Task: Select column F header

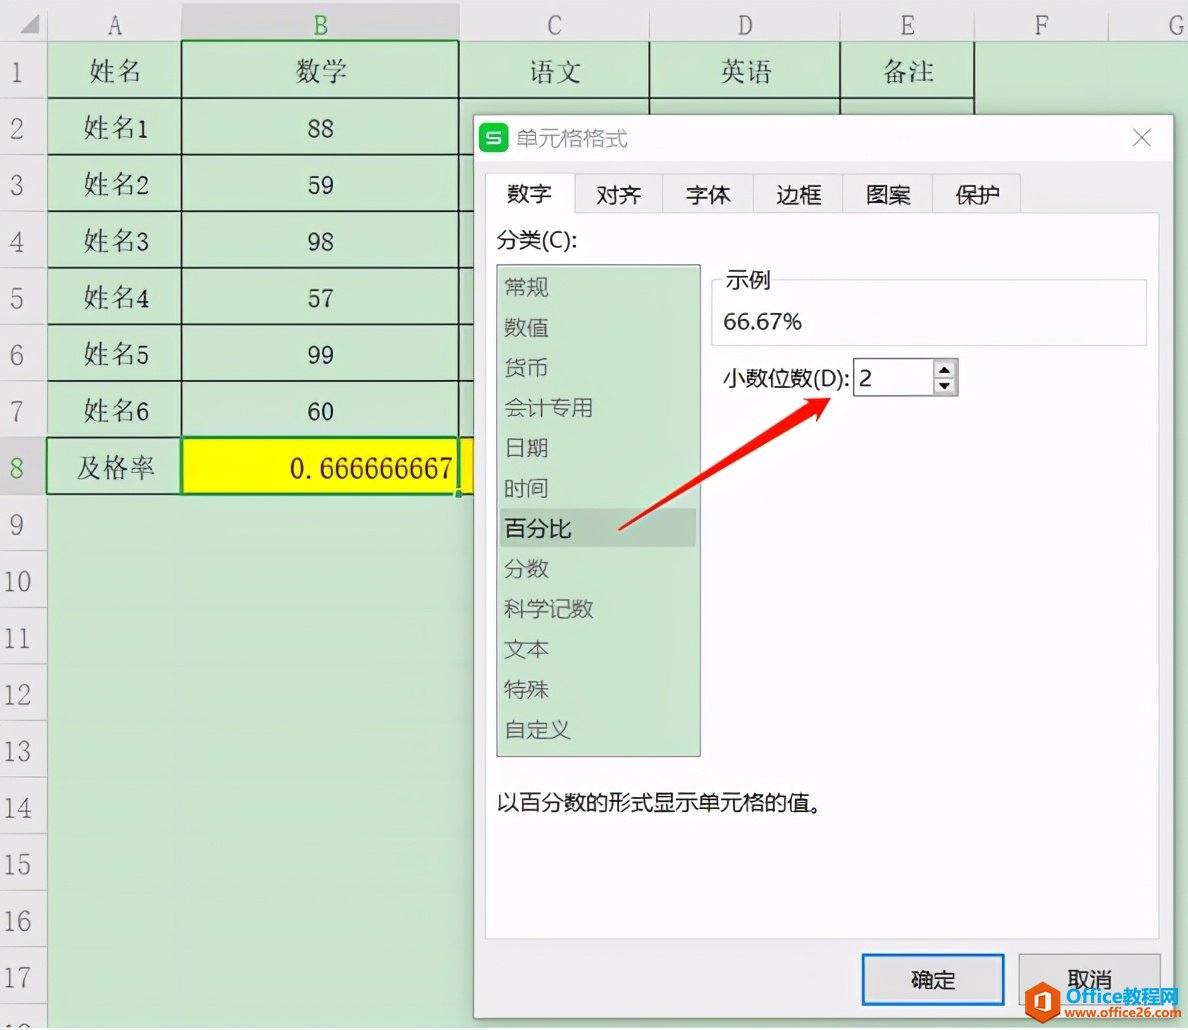Action: (x=1042, y=24)
